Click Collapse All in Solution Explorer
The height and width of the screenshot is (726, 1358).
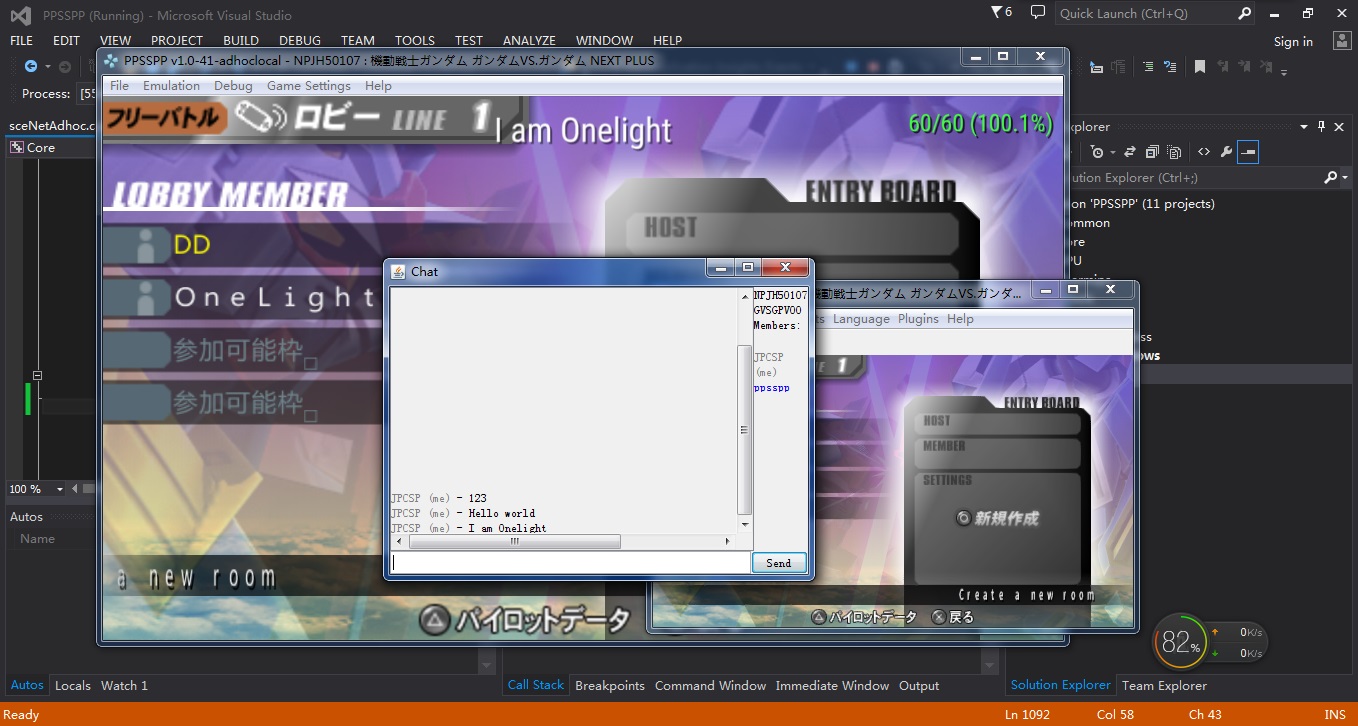[1152, 152]
